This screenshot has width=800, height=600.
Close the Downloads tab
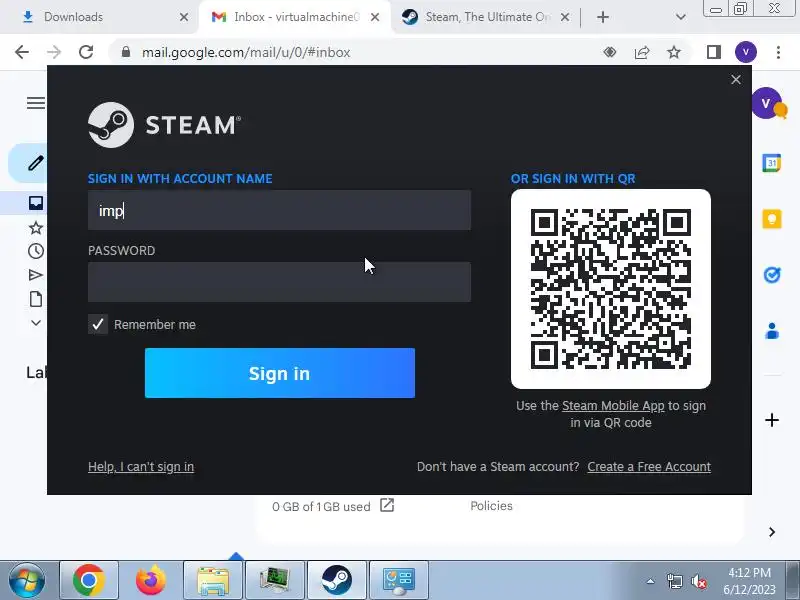coord(184,17)
